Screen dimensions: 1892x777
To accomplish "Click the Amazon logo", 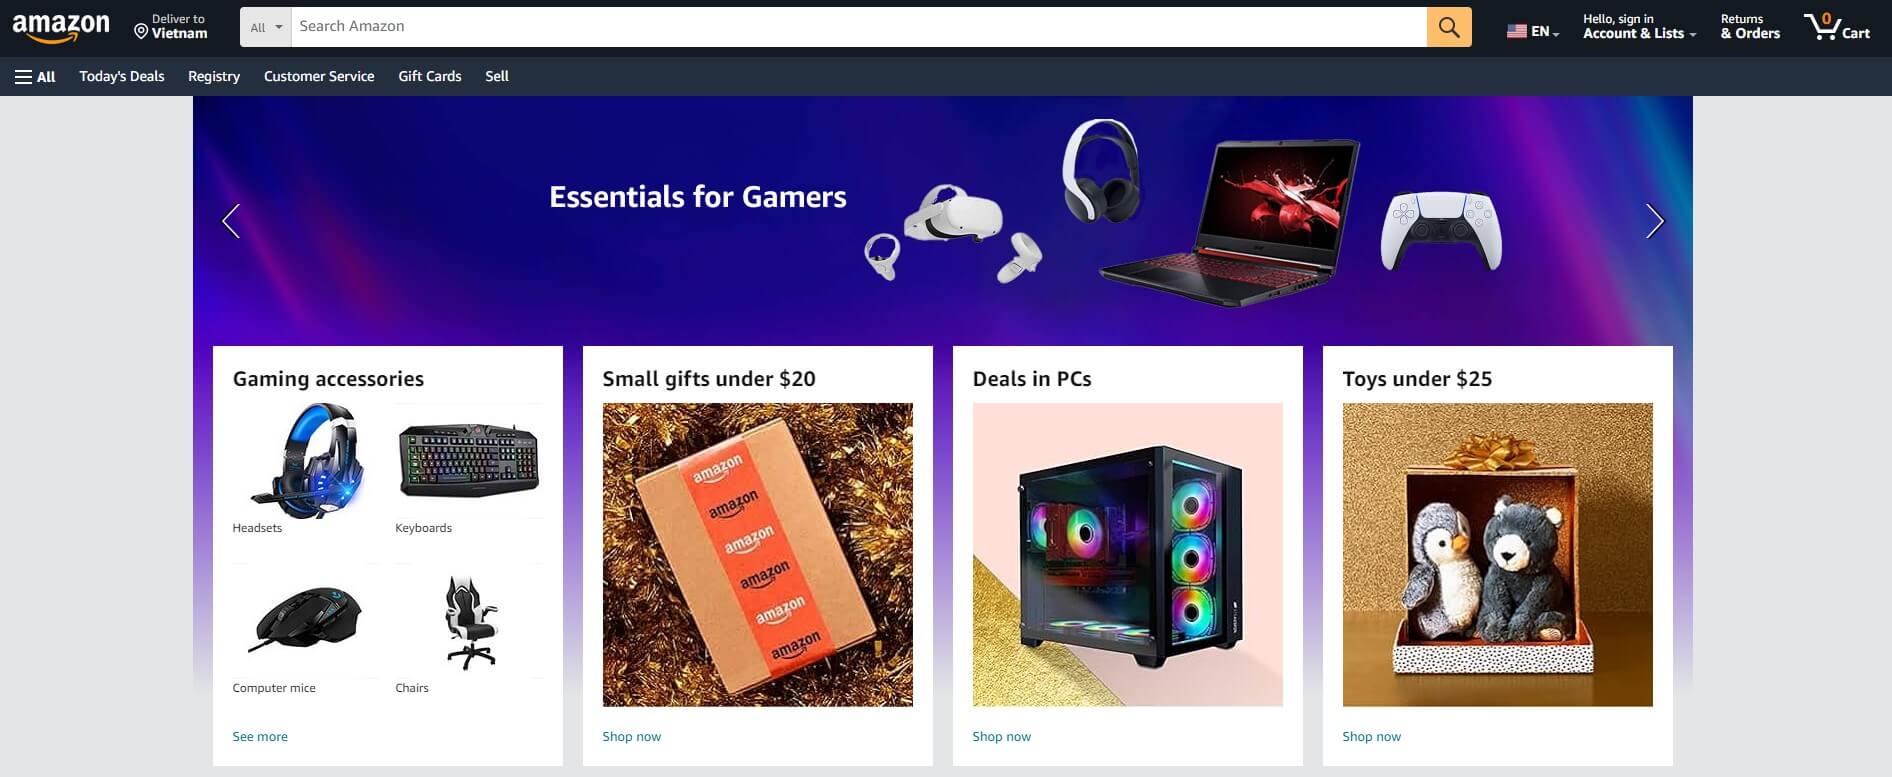I will tap(61, 28).
